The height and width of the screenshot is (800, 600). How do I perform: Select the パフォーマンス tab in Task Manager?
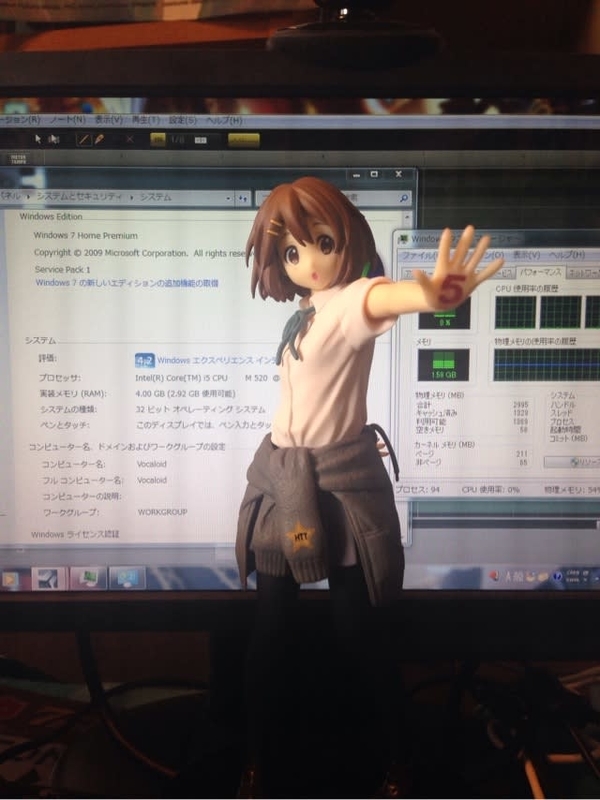[540, 272]
